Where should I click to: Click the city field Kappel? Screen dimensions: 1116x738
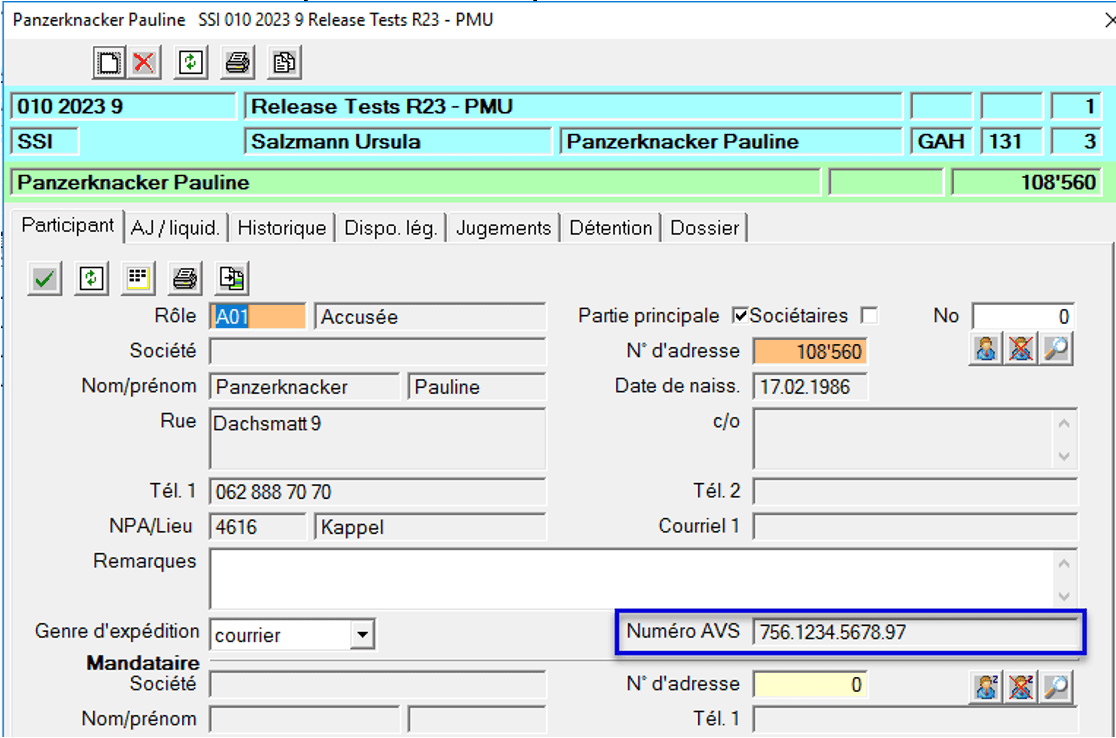pos(431,527)
